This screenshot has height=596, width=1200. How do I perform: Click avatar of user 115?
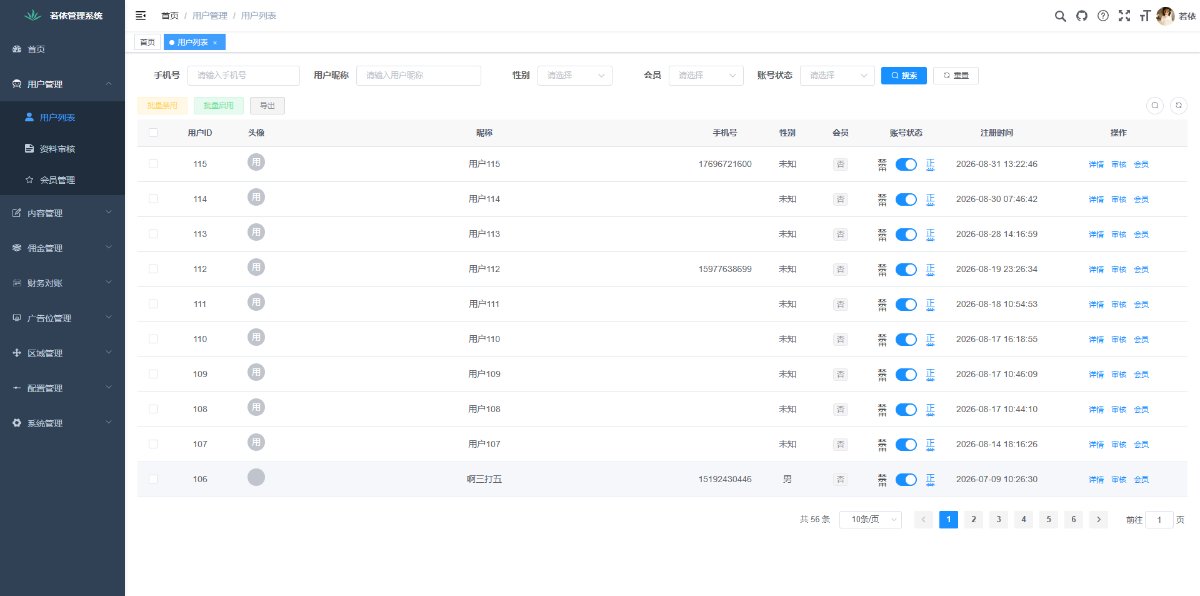[256, 163]
